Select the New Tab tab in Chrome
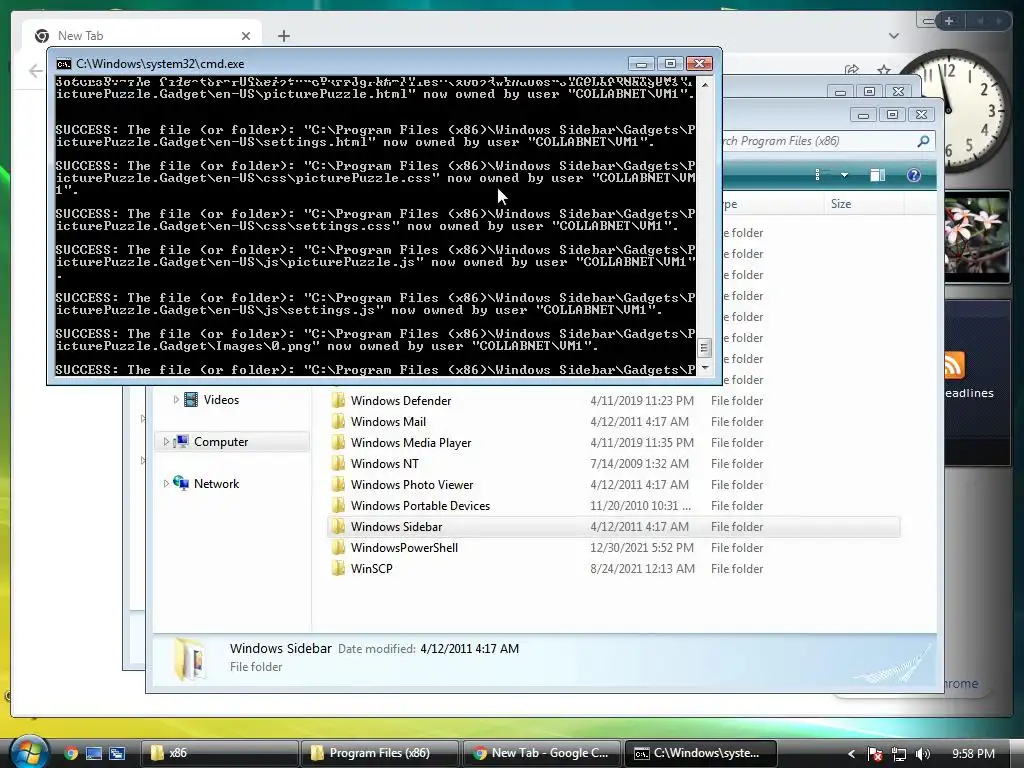Viewport: 1024px width, 768px height. click(x=142, y=36)
